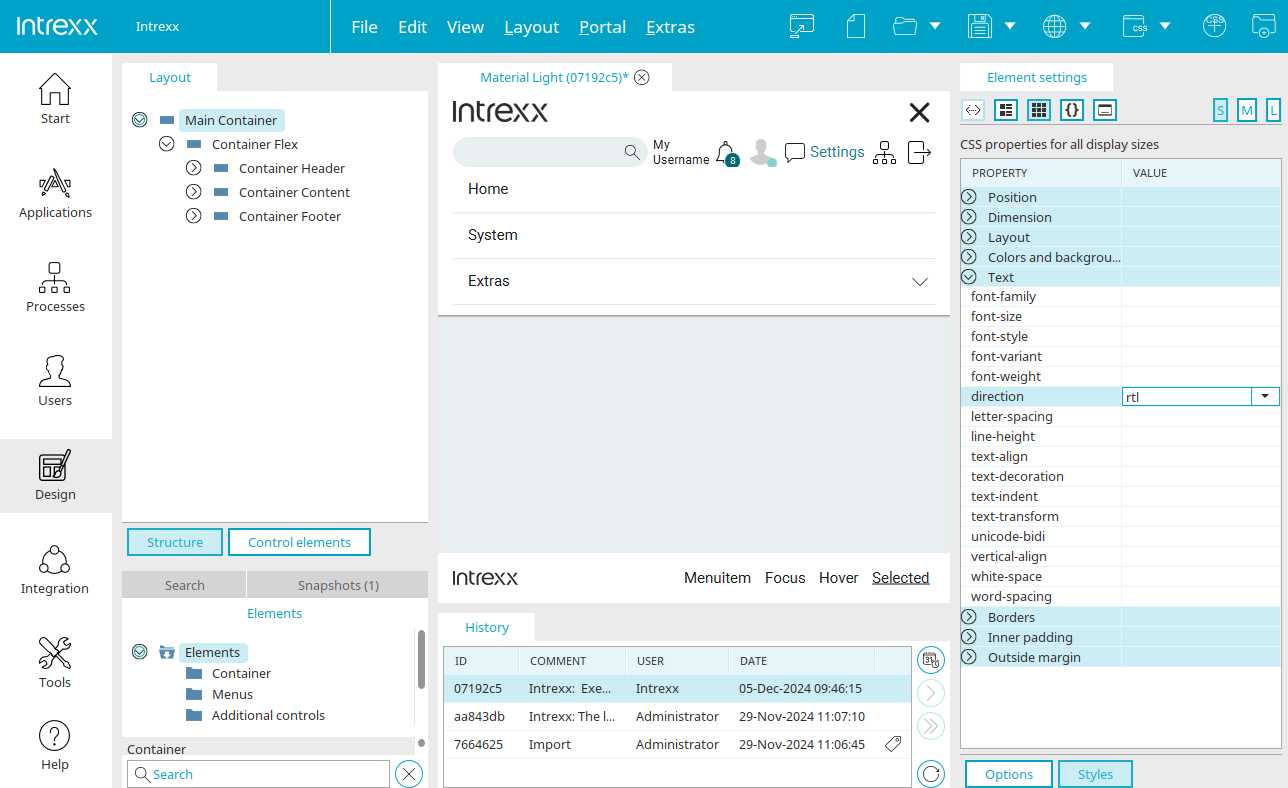
Task: Click the curly braces icon in Element settings
Action: (x=1072, y=110)
